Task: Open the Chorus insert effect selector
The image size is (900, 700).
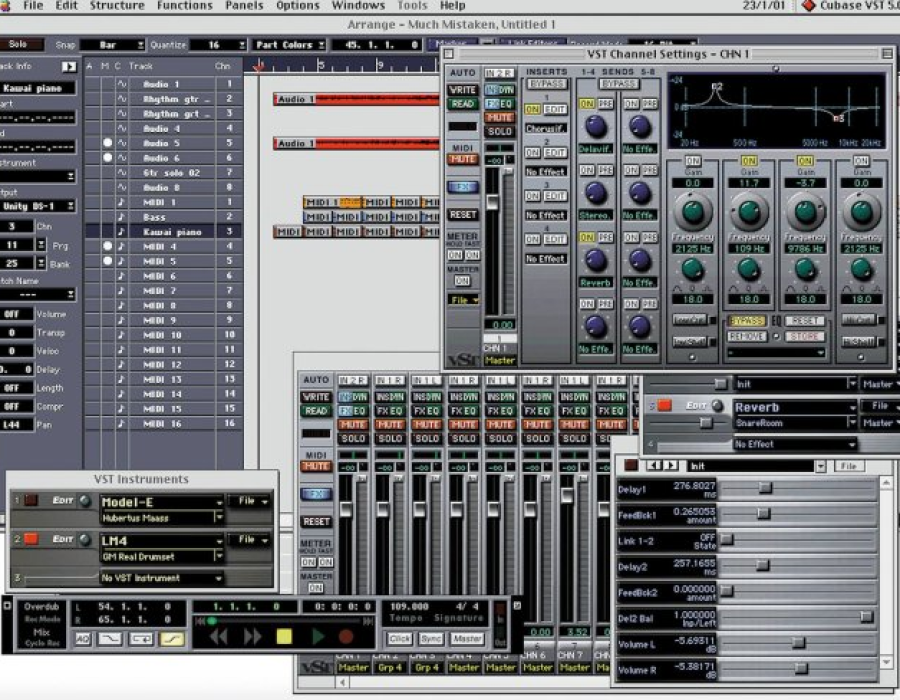Action: coord(546,129)
